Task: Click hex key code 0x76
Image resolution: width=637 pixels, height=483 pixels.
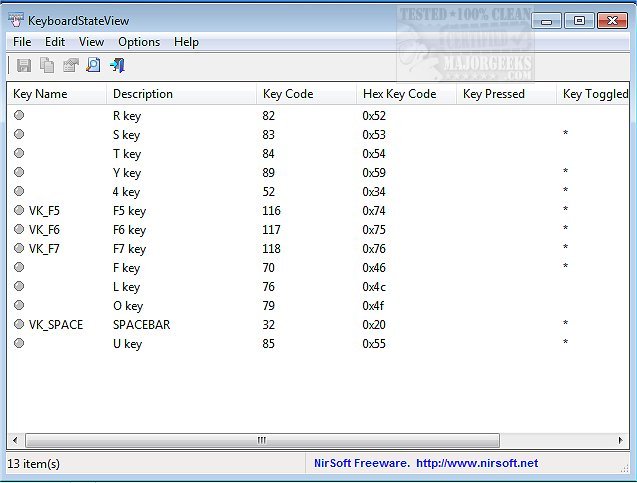Action: point(374,249)
